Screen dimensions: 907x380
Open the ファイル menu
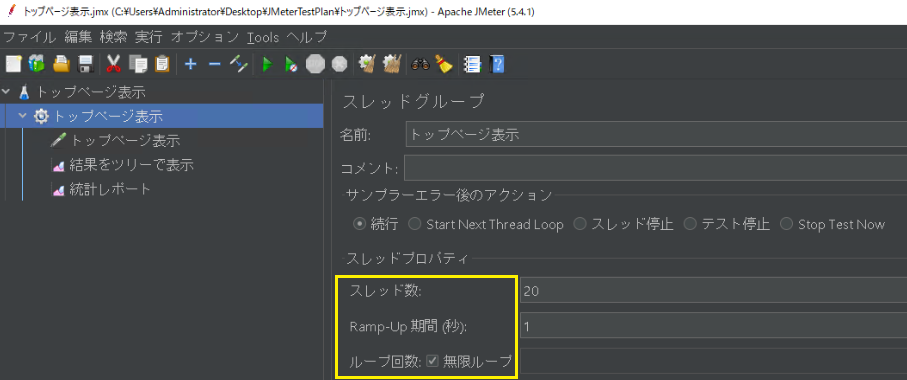pyautogui.click(x=30, y=38)
